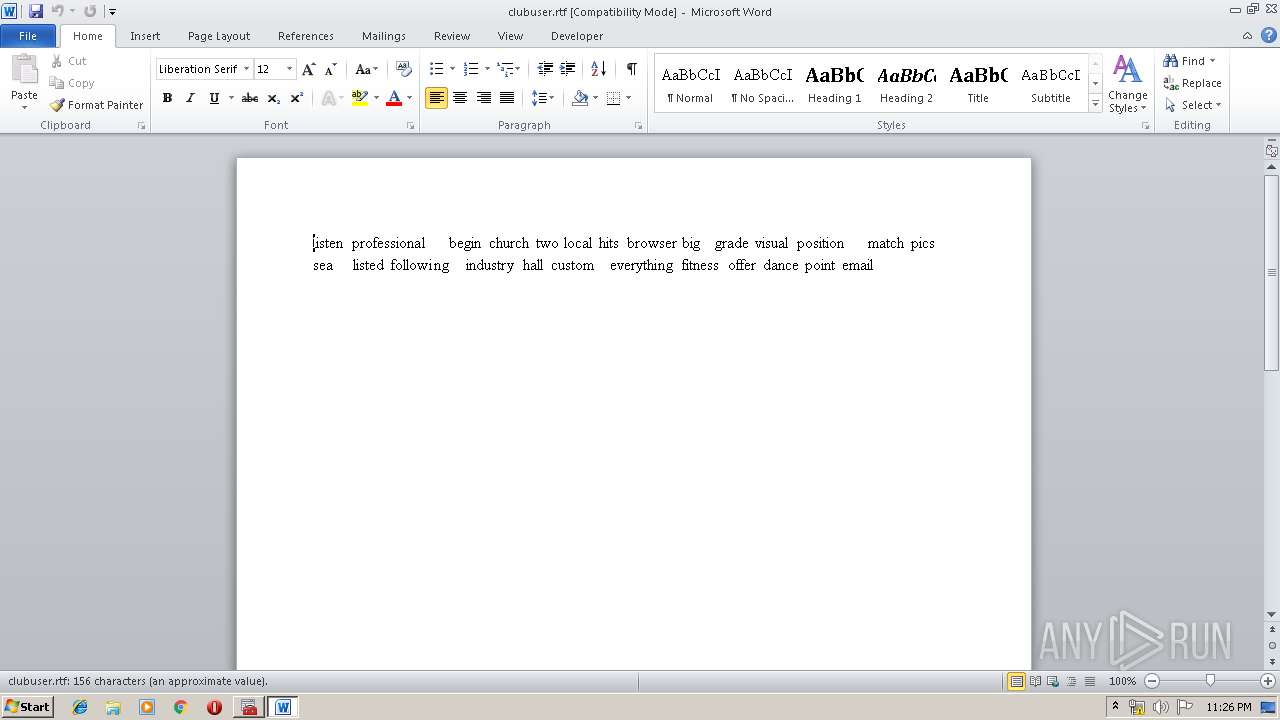This screenshot has width=1280, height=720.
Task: Switch to the Developer tab
Action: pos(577,36)
